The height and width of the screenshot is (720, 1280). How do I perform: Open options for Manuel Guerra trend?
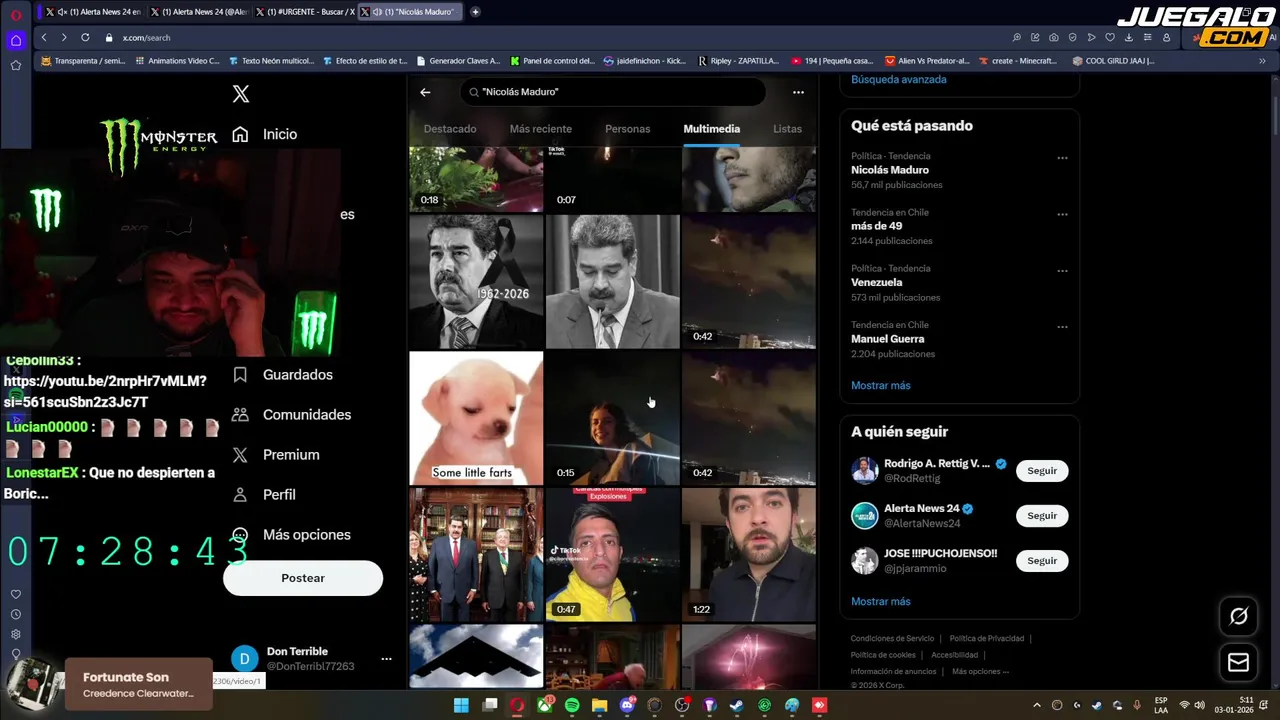pyautogui.click(x=1062, y=327)
